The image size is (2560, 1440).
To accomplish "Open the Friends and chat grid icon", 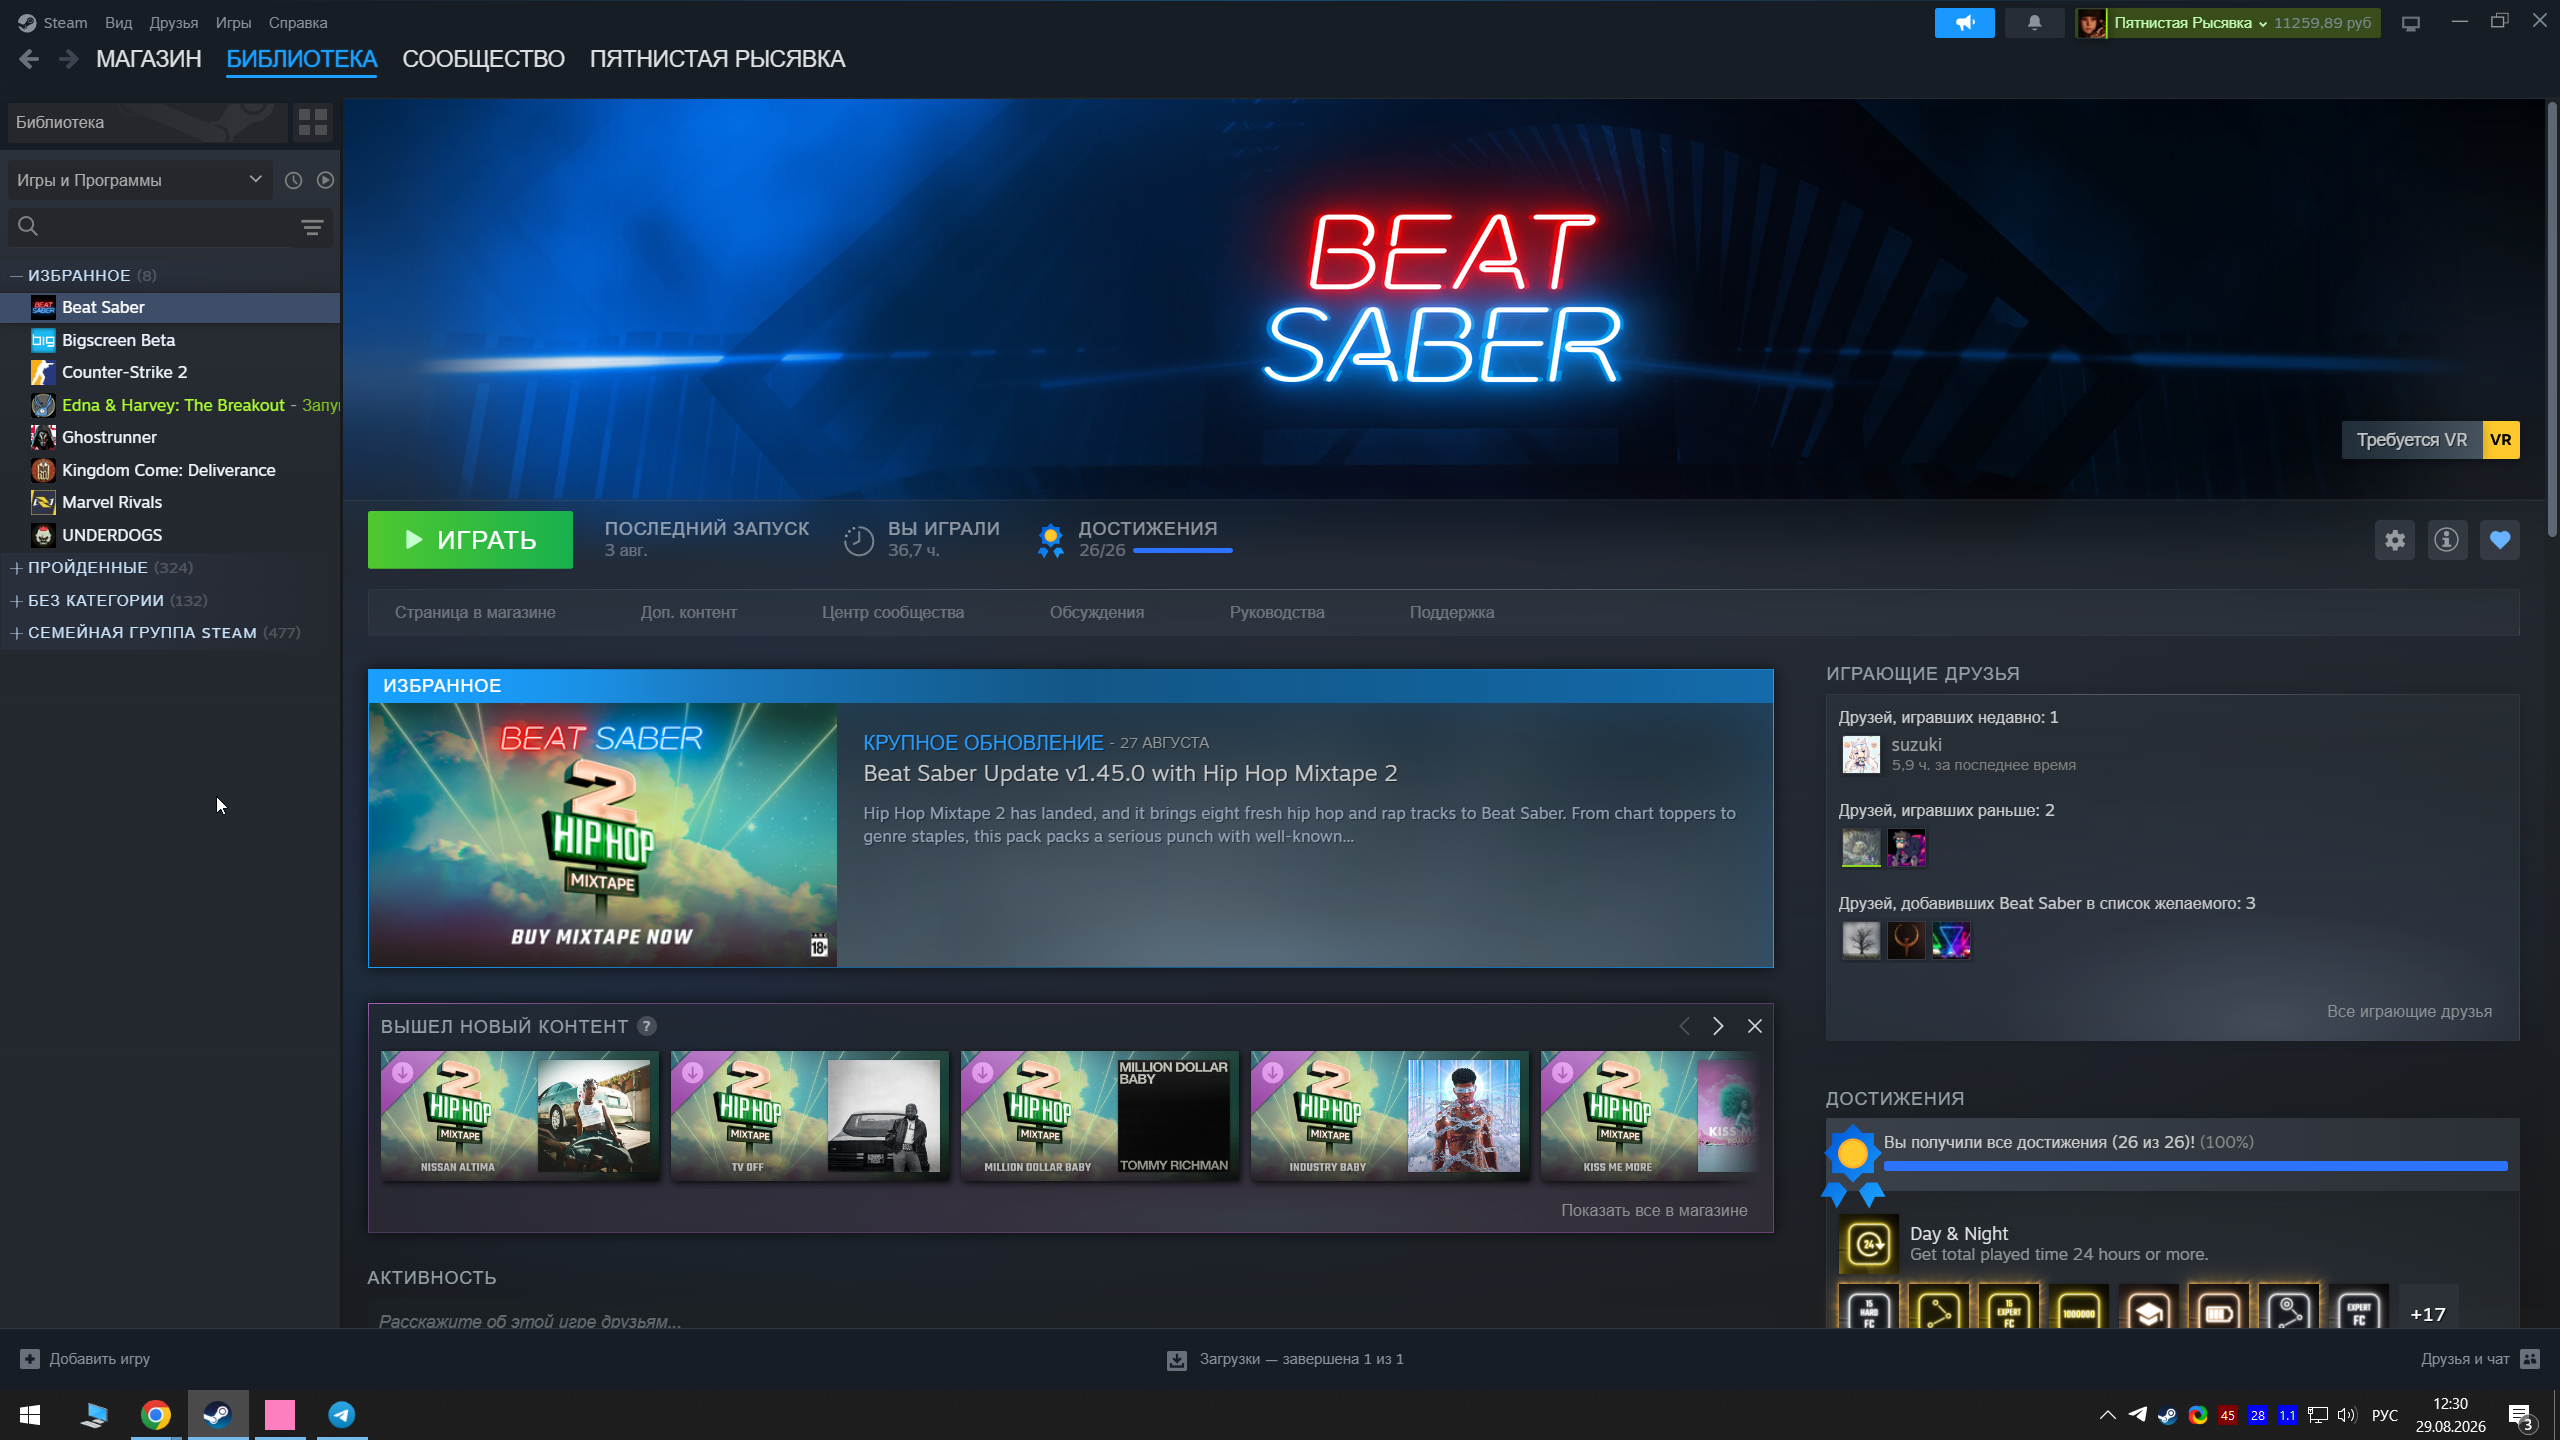I will click(x=2530, y=1359).
